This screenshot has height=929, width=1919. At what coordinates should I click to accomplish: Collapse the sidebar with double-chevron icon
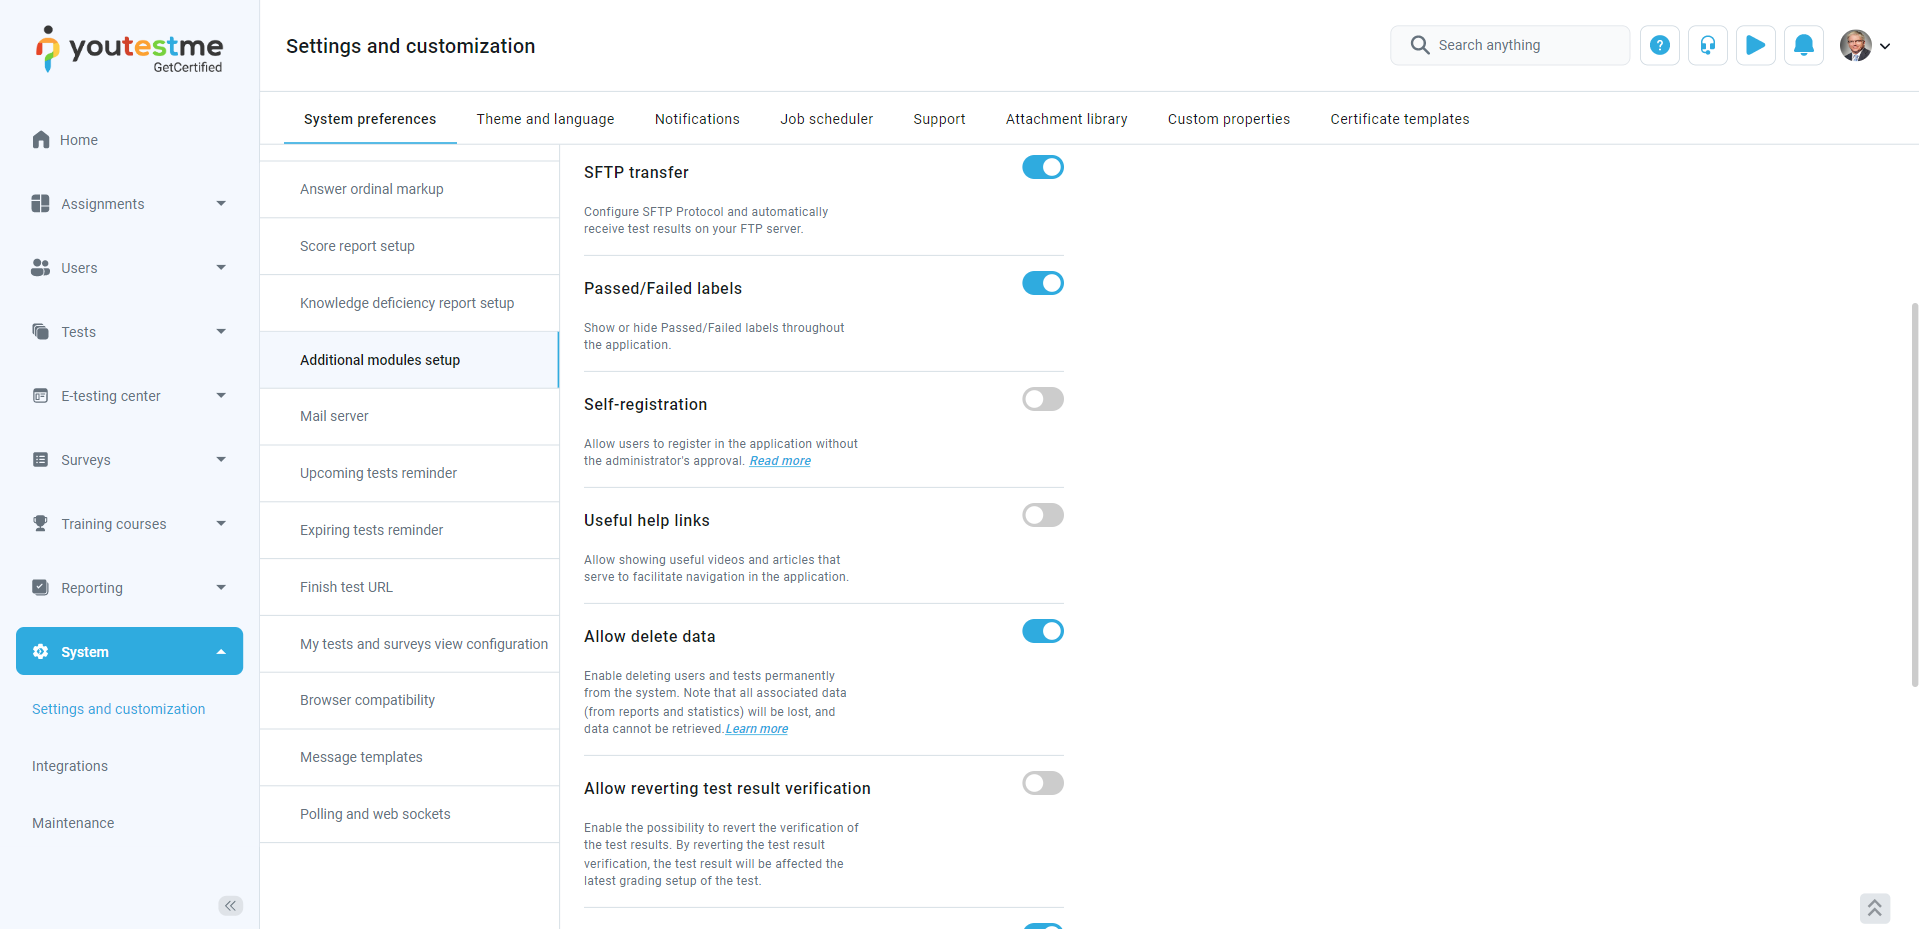click(x=231, y=906)
